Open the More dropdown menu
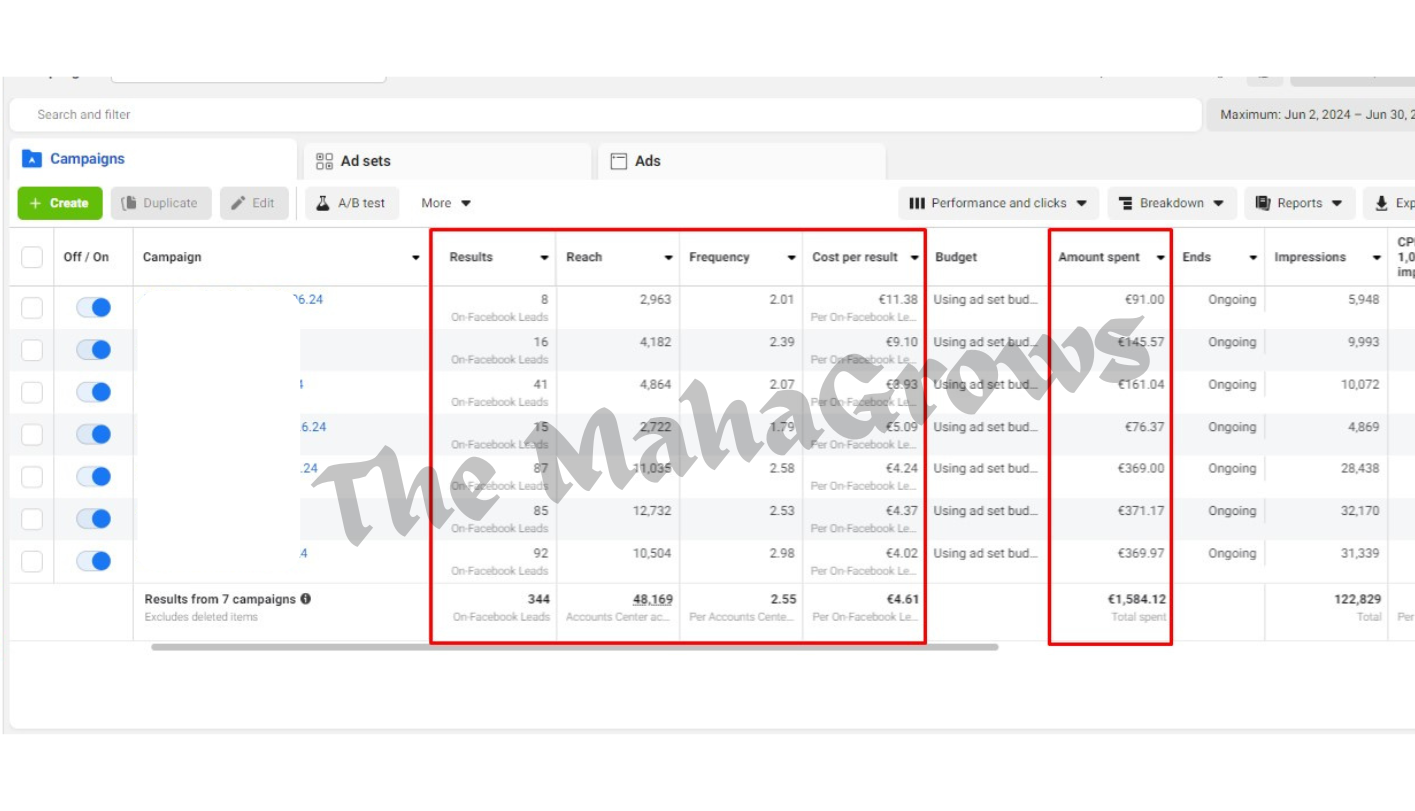The height and width of the screenshot is (811, 1415). tap(445, 203)
